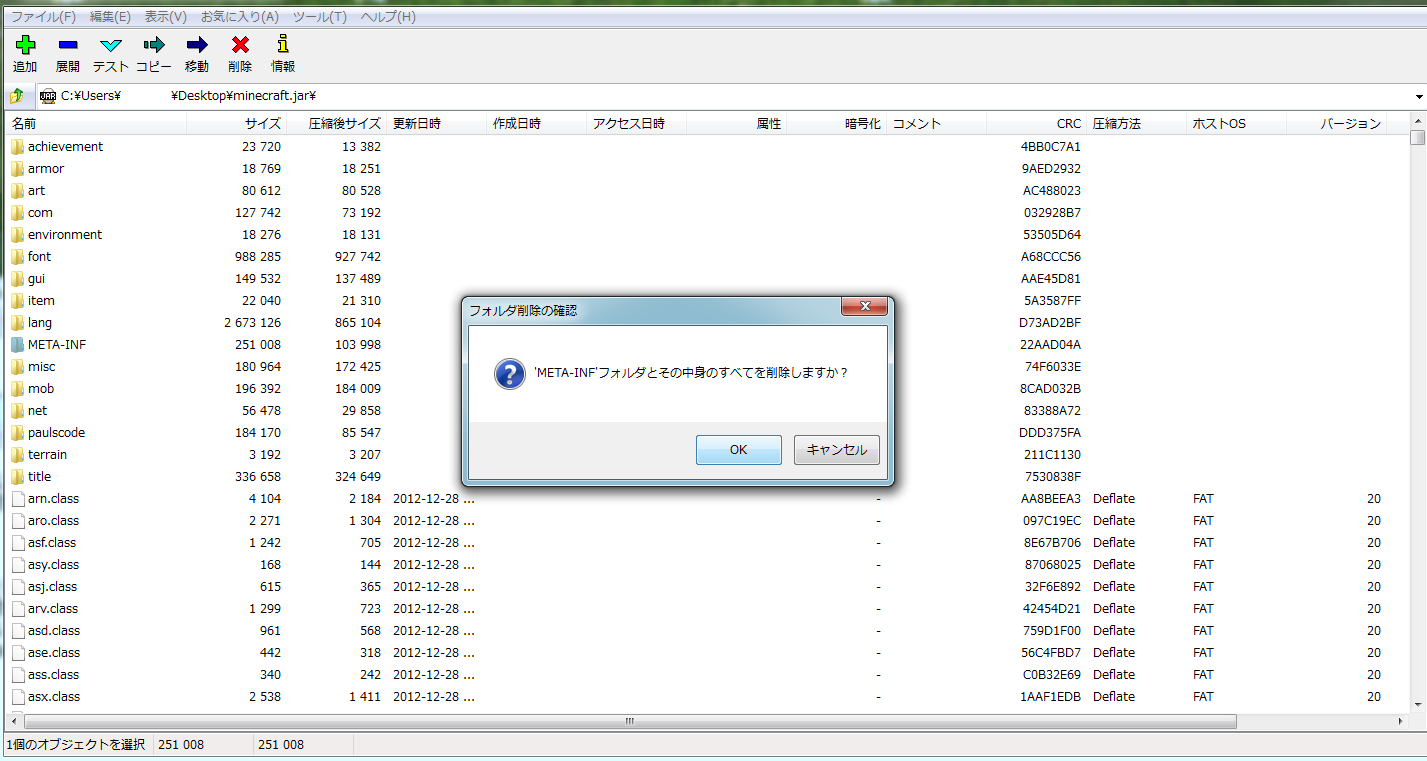This screenshot has width=1427, height=761.
Task: Click the art folder icon
Action: [x=17, y=190]
